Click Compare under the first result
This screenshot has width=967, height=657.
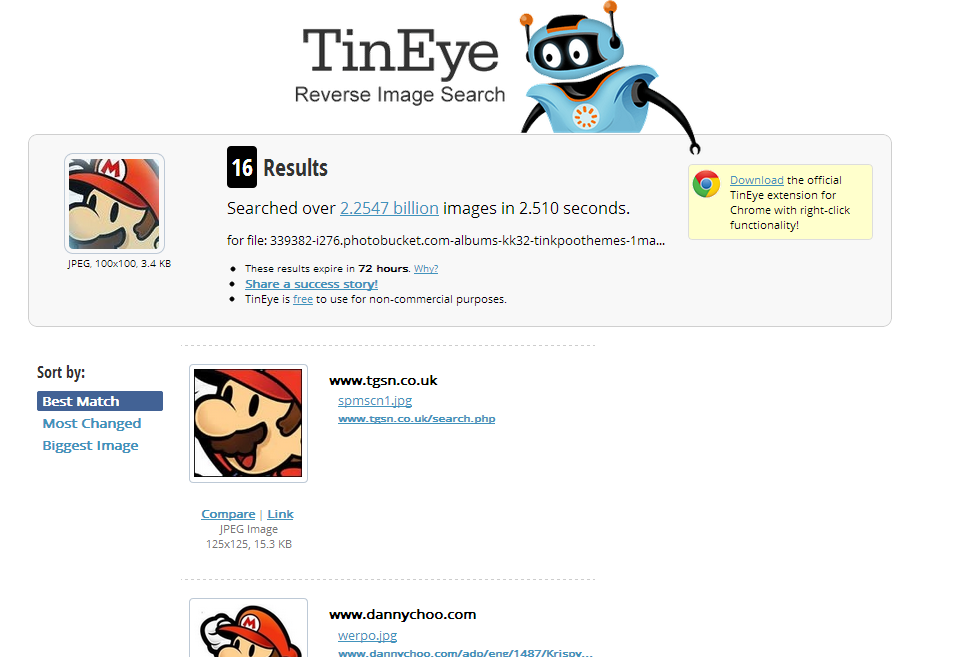pos(228,514)
